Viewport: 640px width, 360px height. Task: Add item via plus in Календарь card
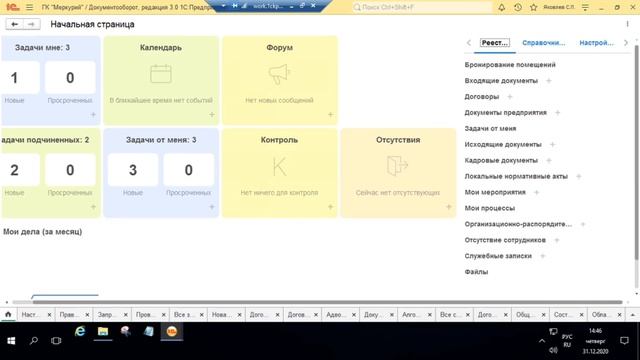212,115
